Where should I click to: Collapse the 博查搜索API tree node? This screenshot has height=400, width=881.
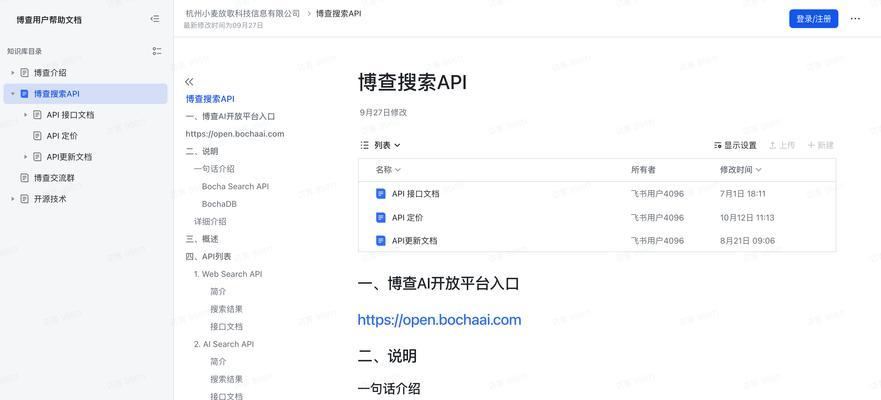pos(13,94)
